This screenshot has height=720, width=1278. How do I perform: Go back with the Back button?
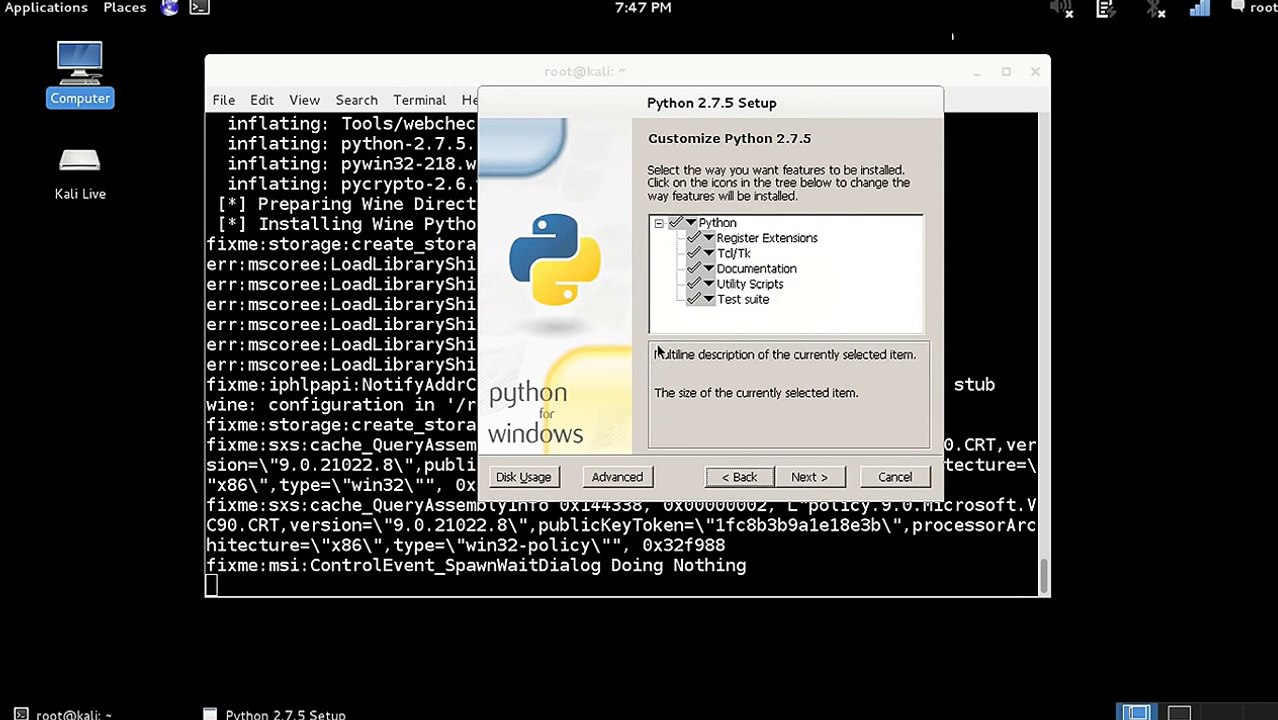click(740, 477)
